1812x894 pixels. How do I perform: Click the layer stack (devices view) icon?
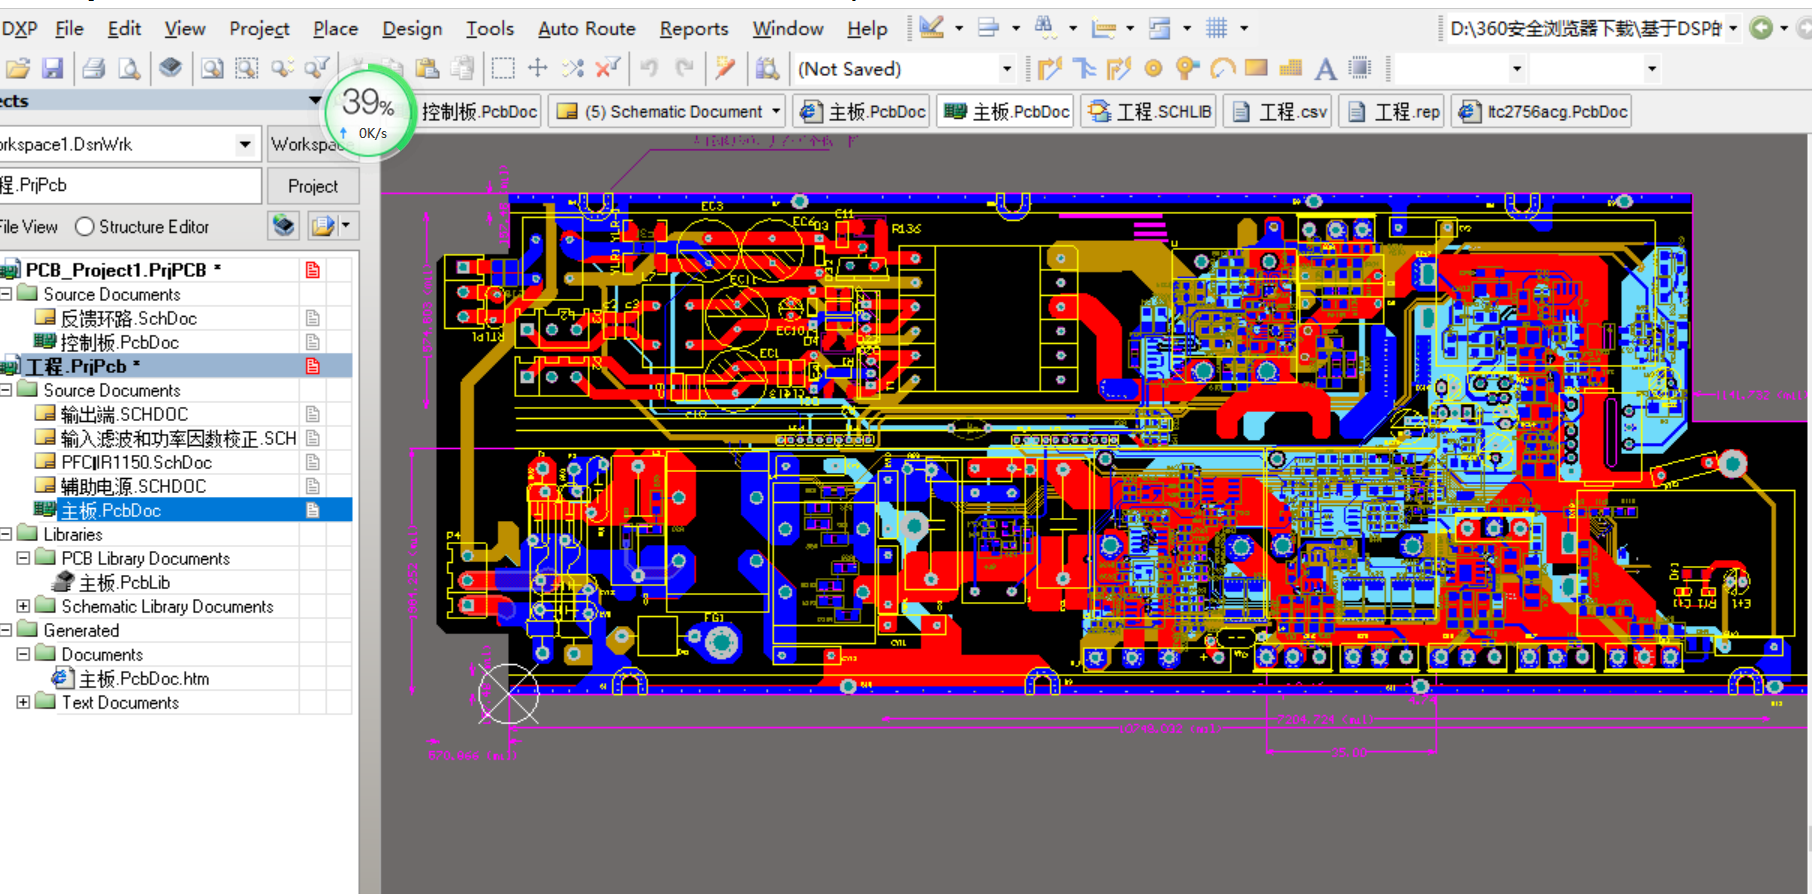(x=171, y=67)
